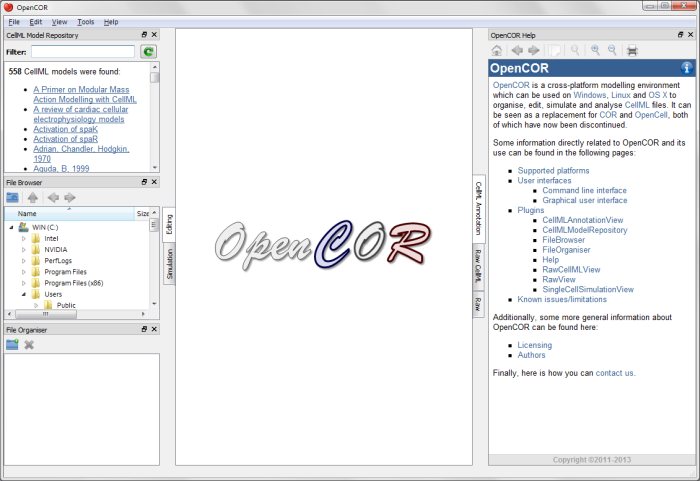The width and height of the screenshot is (700, 481).
Task: Undock the File Browser panel
Action: 144,182
